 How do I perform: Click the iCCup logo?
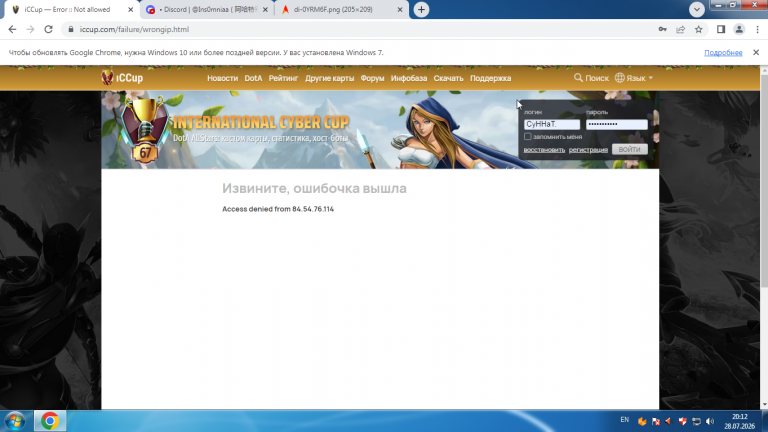coord(122,77)
